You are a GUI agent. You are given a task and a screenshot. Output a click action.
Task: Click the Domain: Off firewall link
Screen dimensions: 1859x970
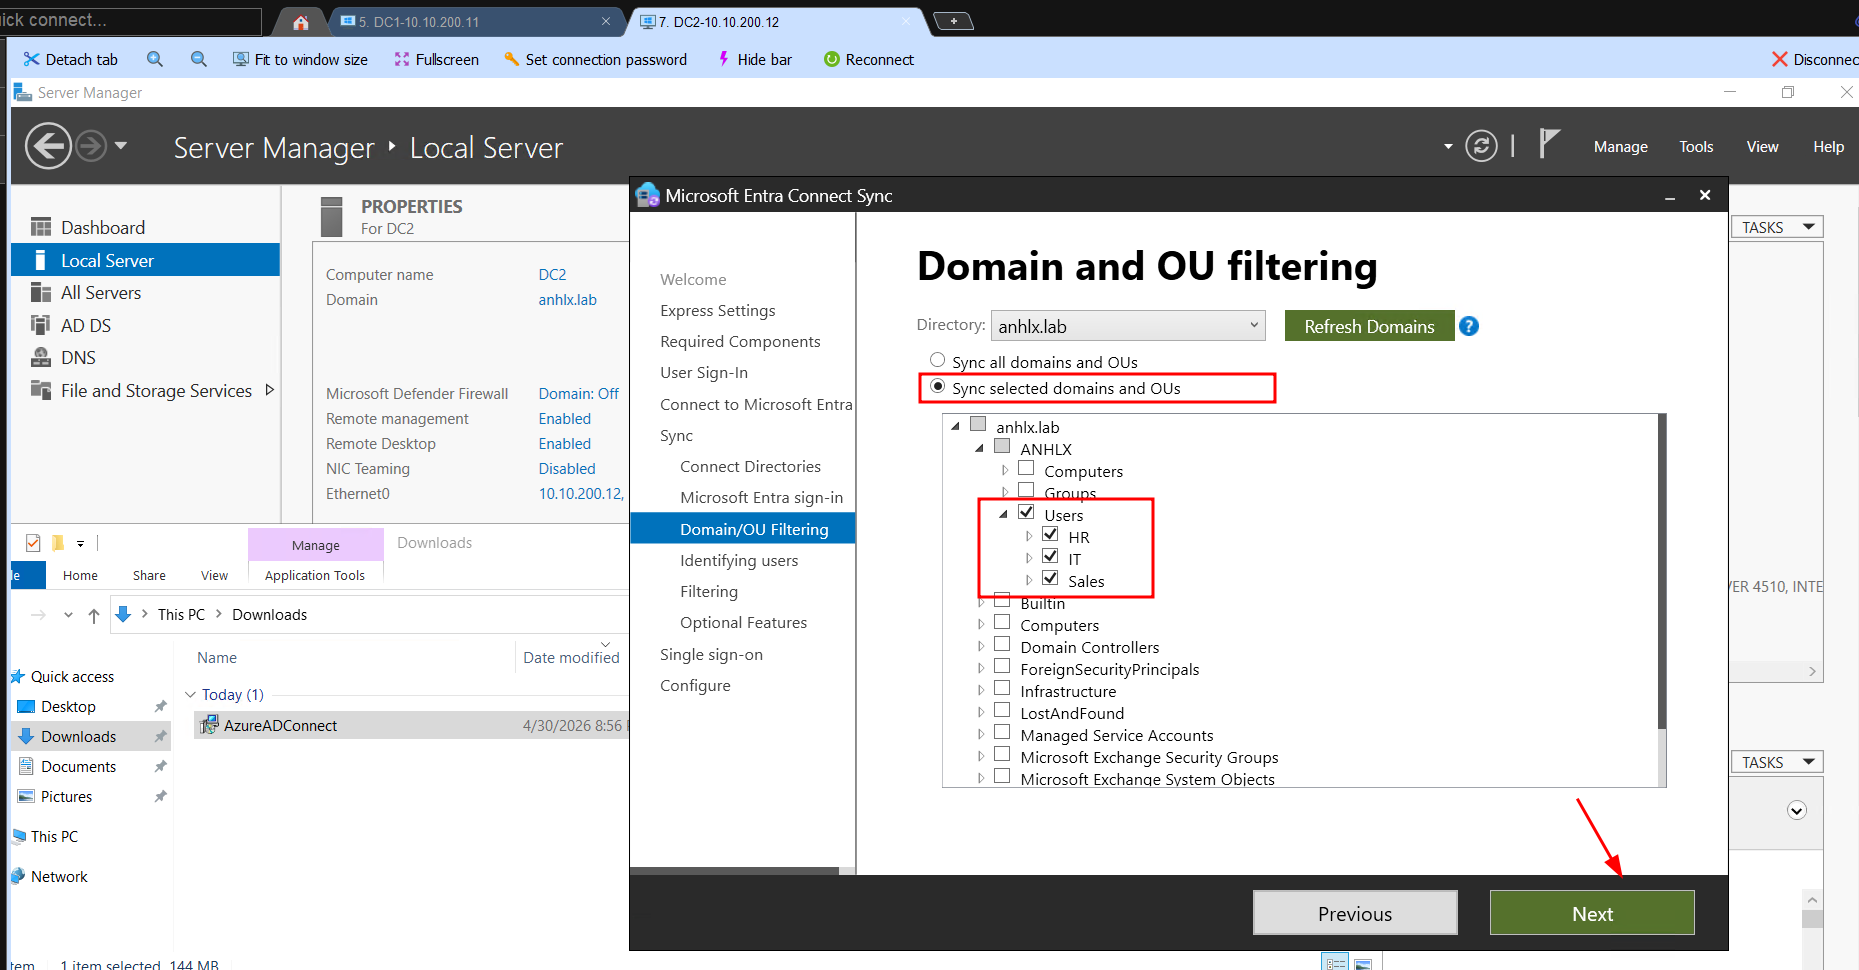(578, 393)
